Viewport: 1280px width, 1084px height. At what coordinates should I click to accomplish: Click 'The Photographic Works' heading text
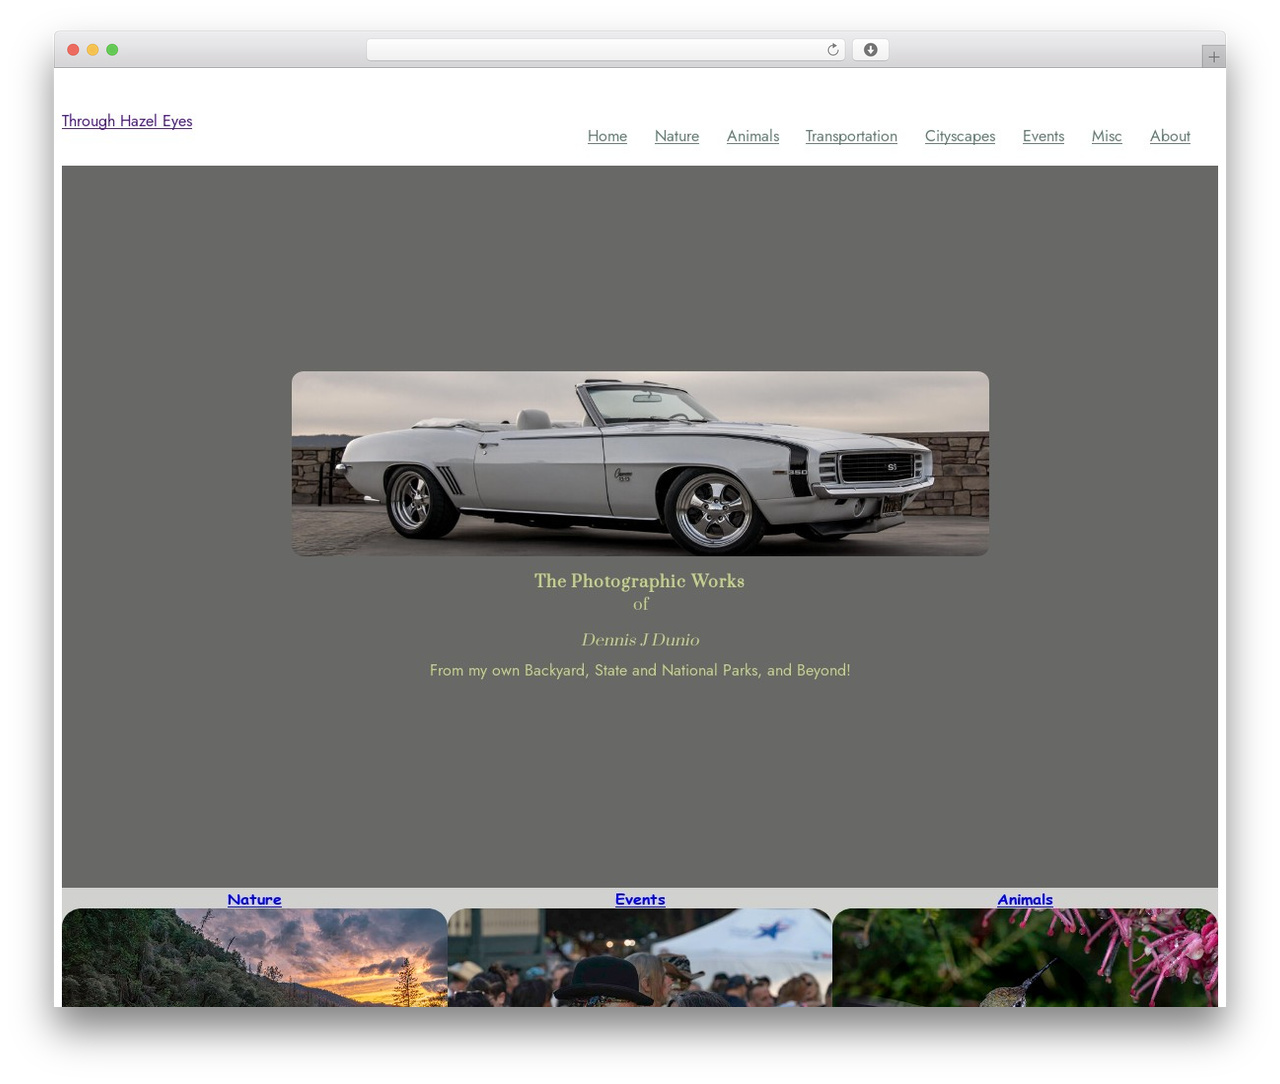coord(639,581)
